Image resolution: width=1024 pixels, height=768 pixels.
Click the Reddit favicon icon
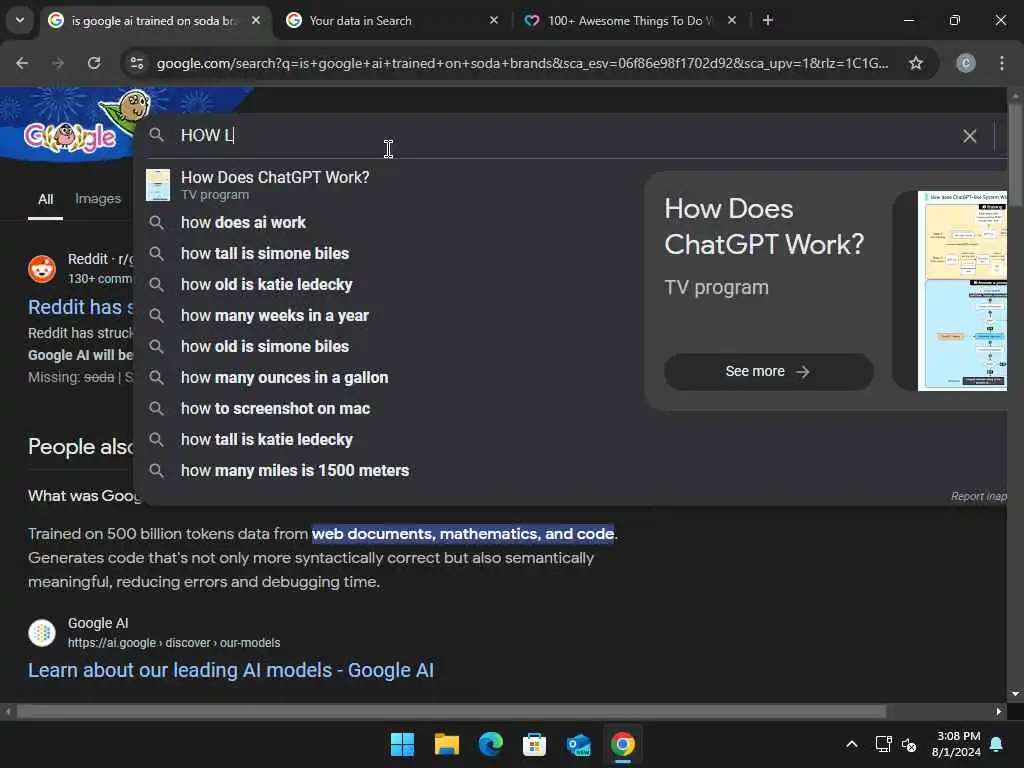click(42, 268)
